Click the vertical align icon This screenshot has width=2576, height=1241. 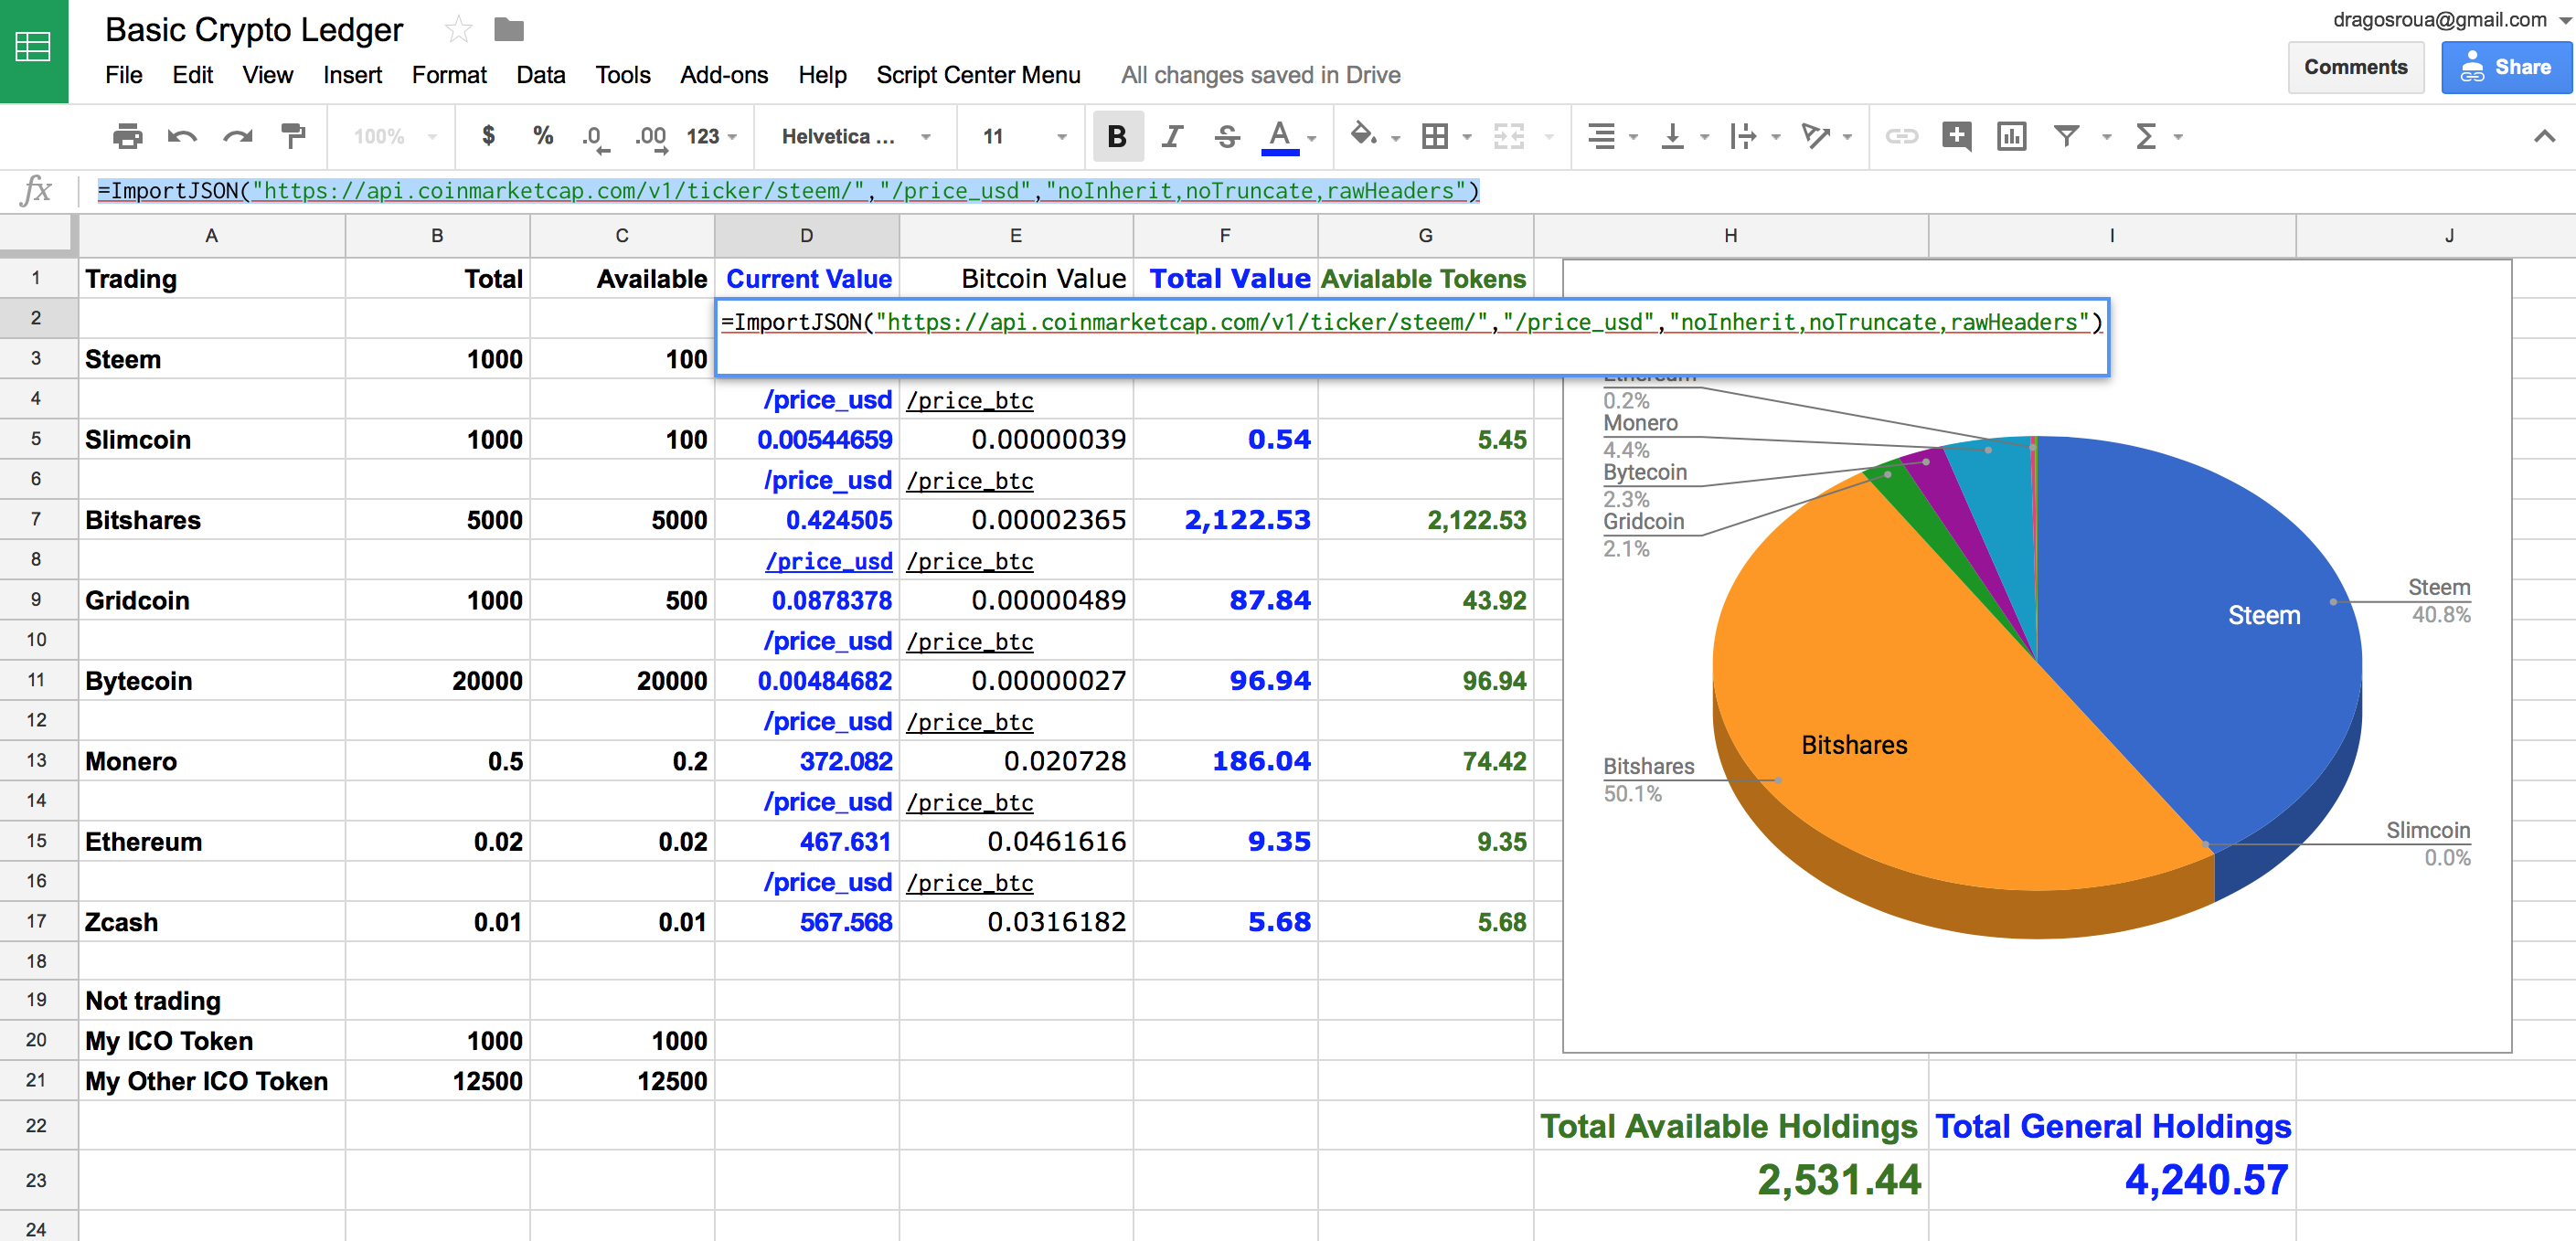click(1672, 136)
